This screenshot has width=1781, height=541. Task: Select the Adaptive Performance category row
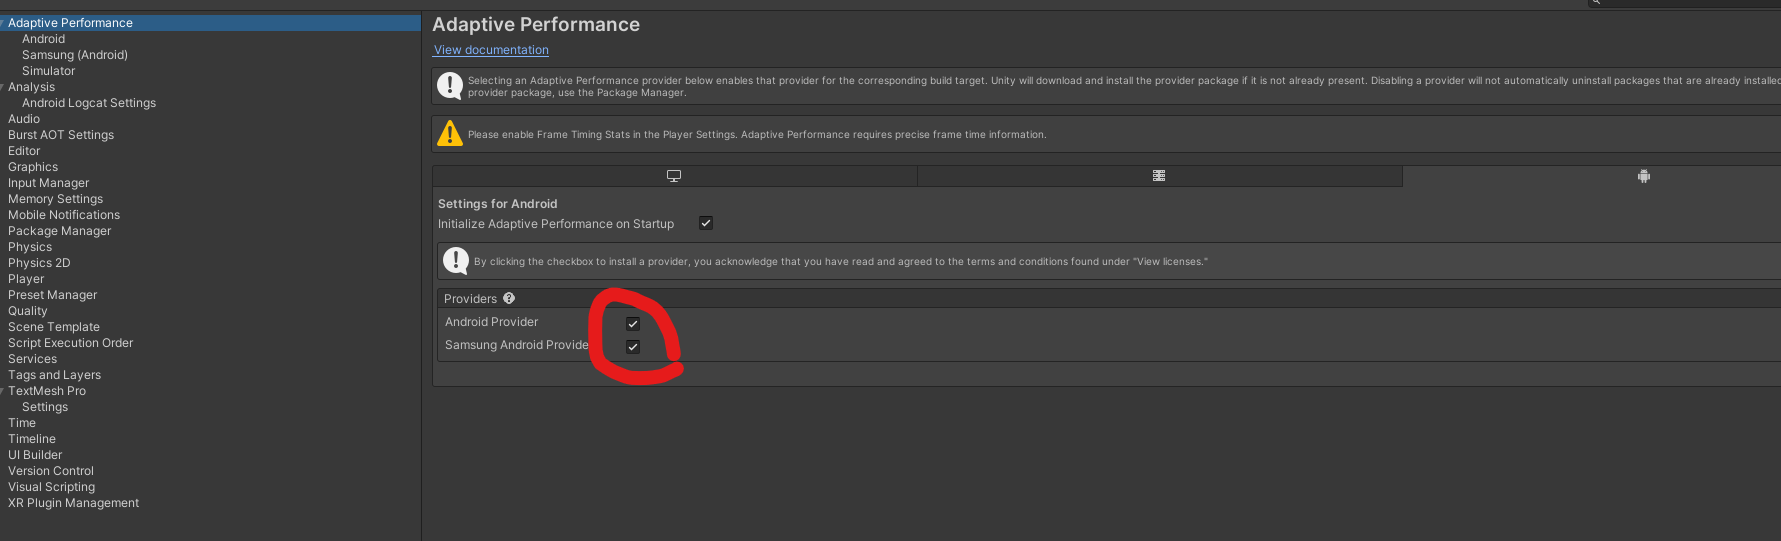[210, 23]
